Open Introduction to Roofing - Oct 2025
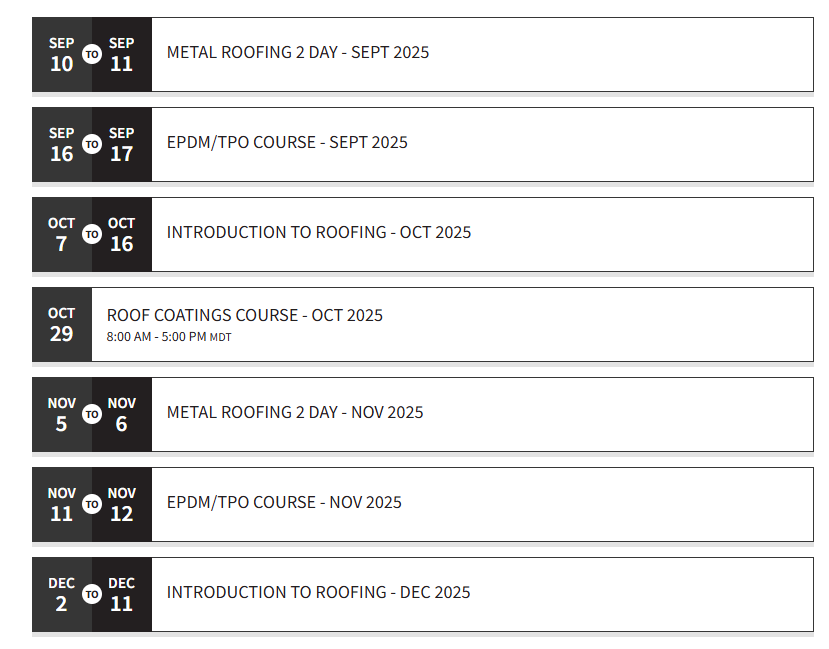The width and height of the screenshot is (829, 649). [319, 232]
